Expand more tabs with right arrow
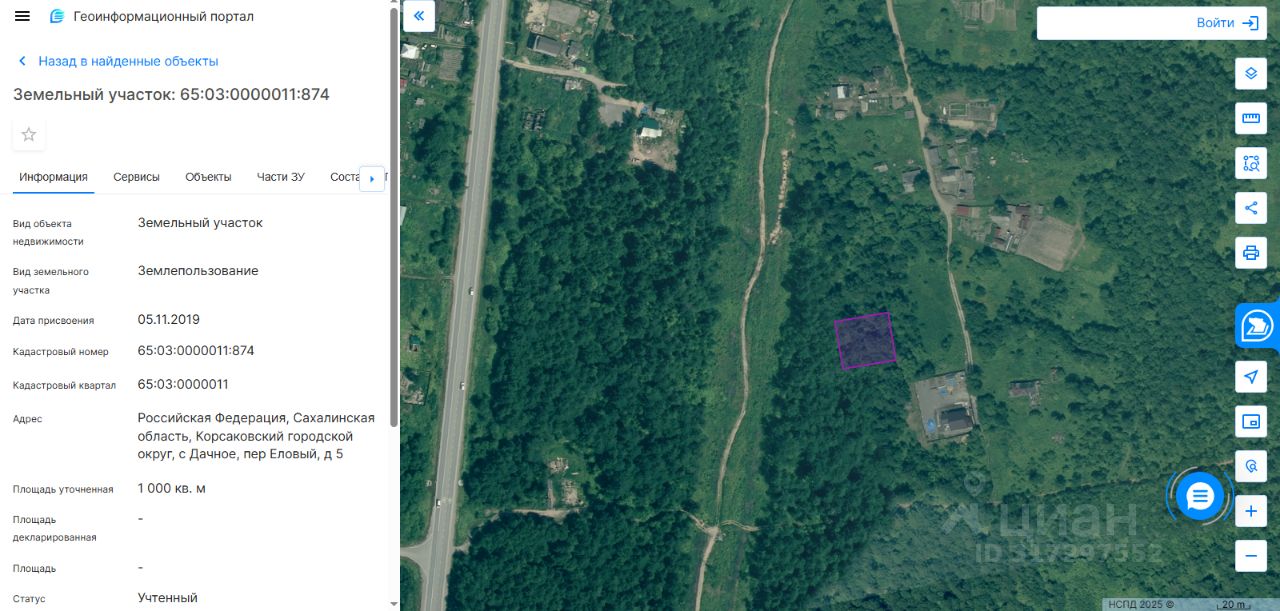This screenshot has height=611, width=1280. tap(372, 179)
